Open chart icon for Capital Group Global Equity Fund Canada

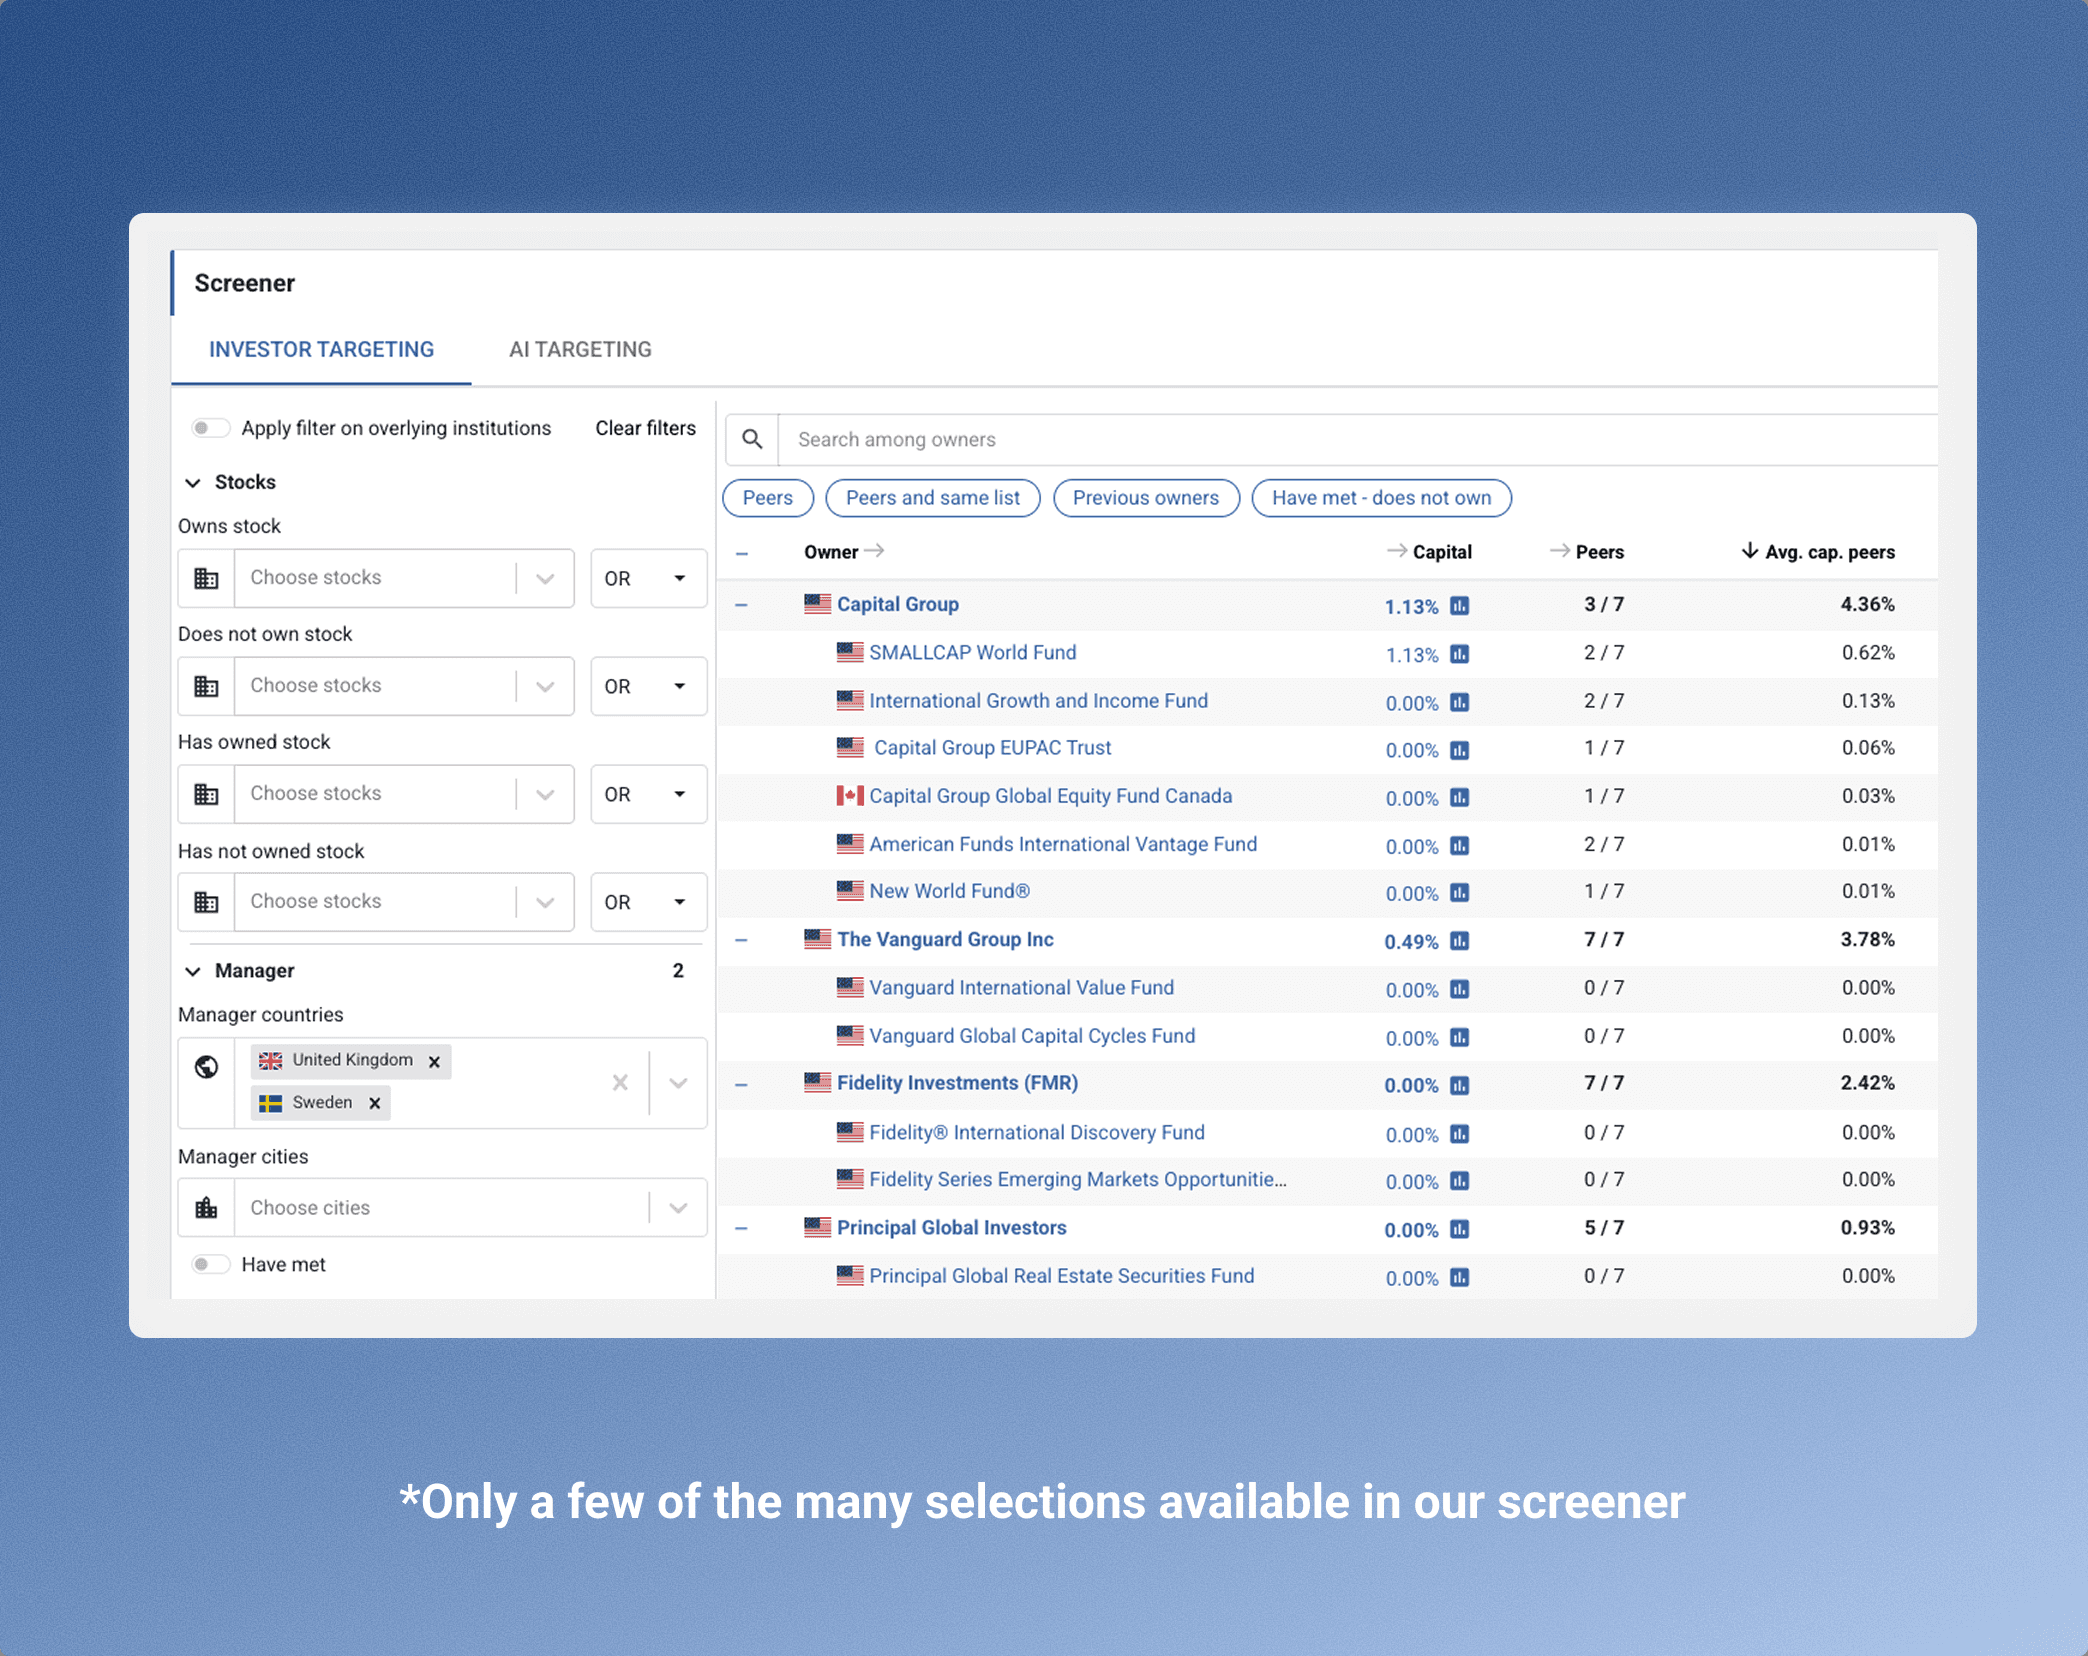coord(1460,797)
